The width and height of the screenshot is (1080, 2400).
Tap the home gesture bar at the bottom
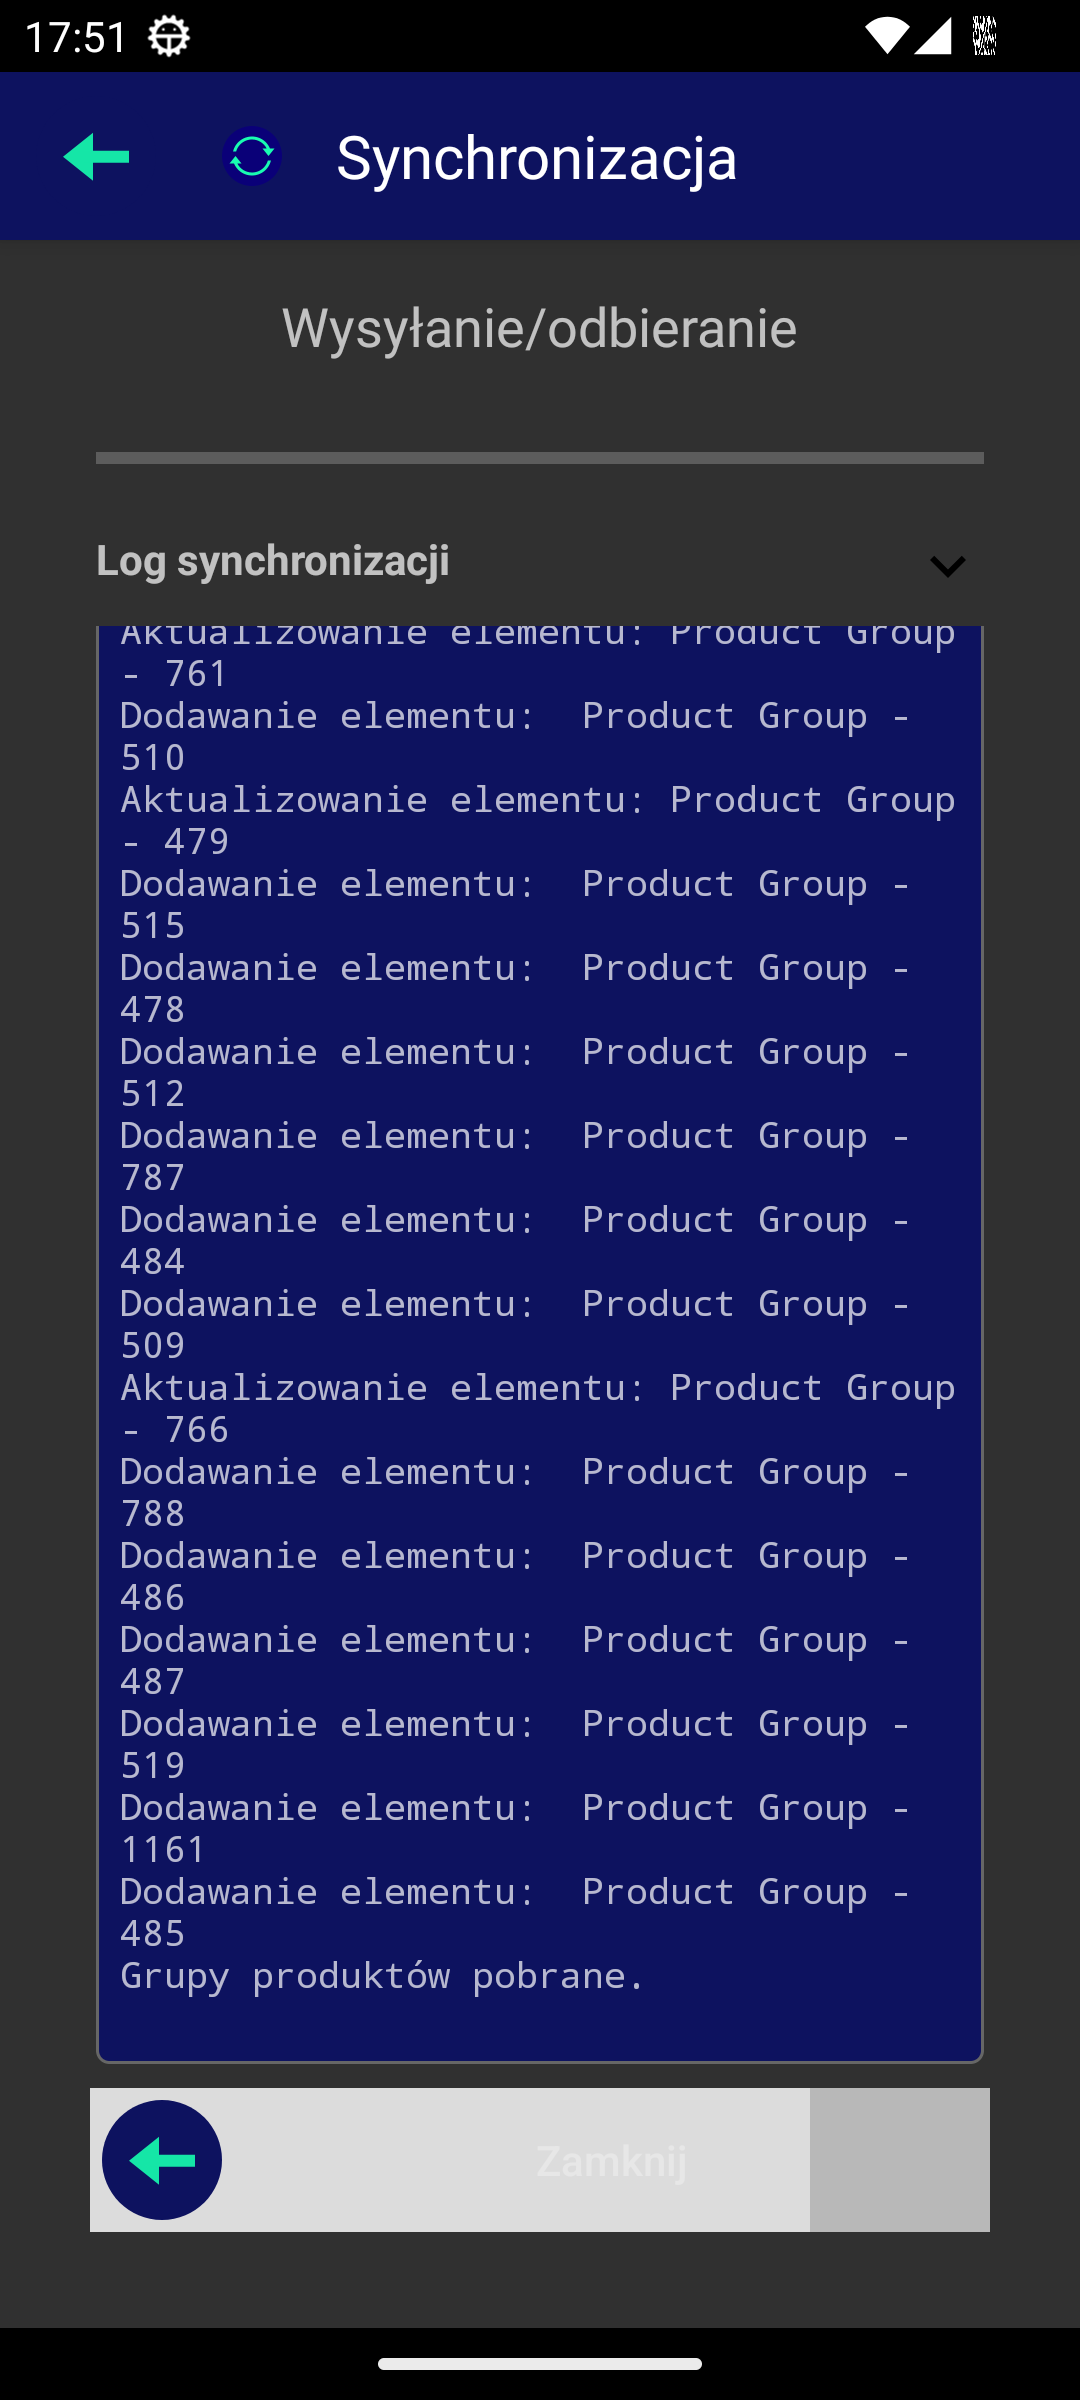[540, 2364]
